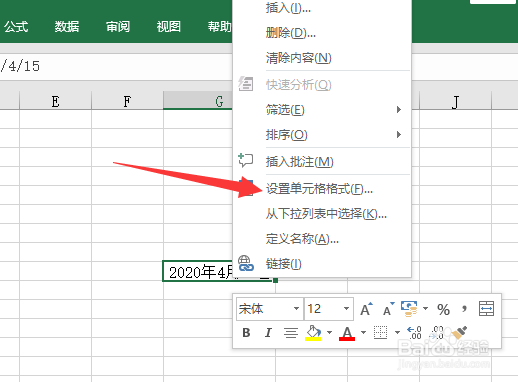The width and height of the screenshot is (518, 382).
Task: Click the fill handle of selected cell
Action: [275, 281]
